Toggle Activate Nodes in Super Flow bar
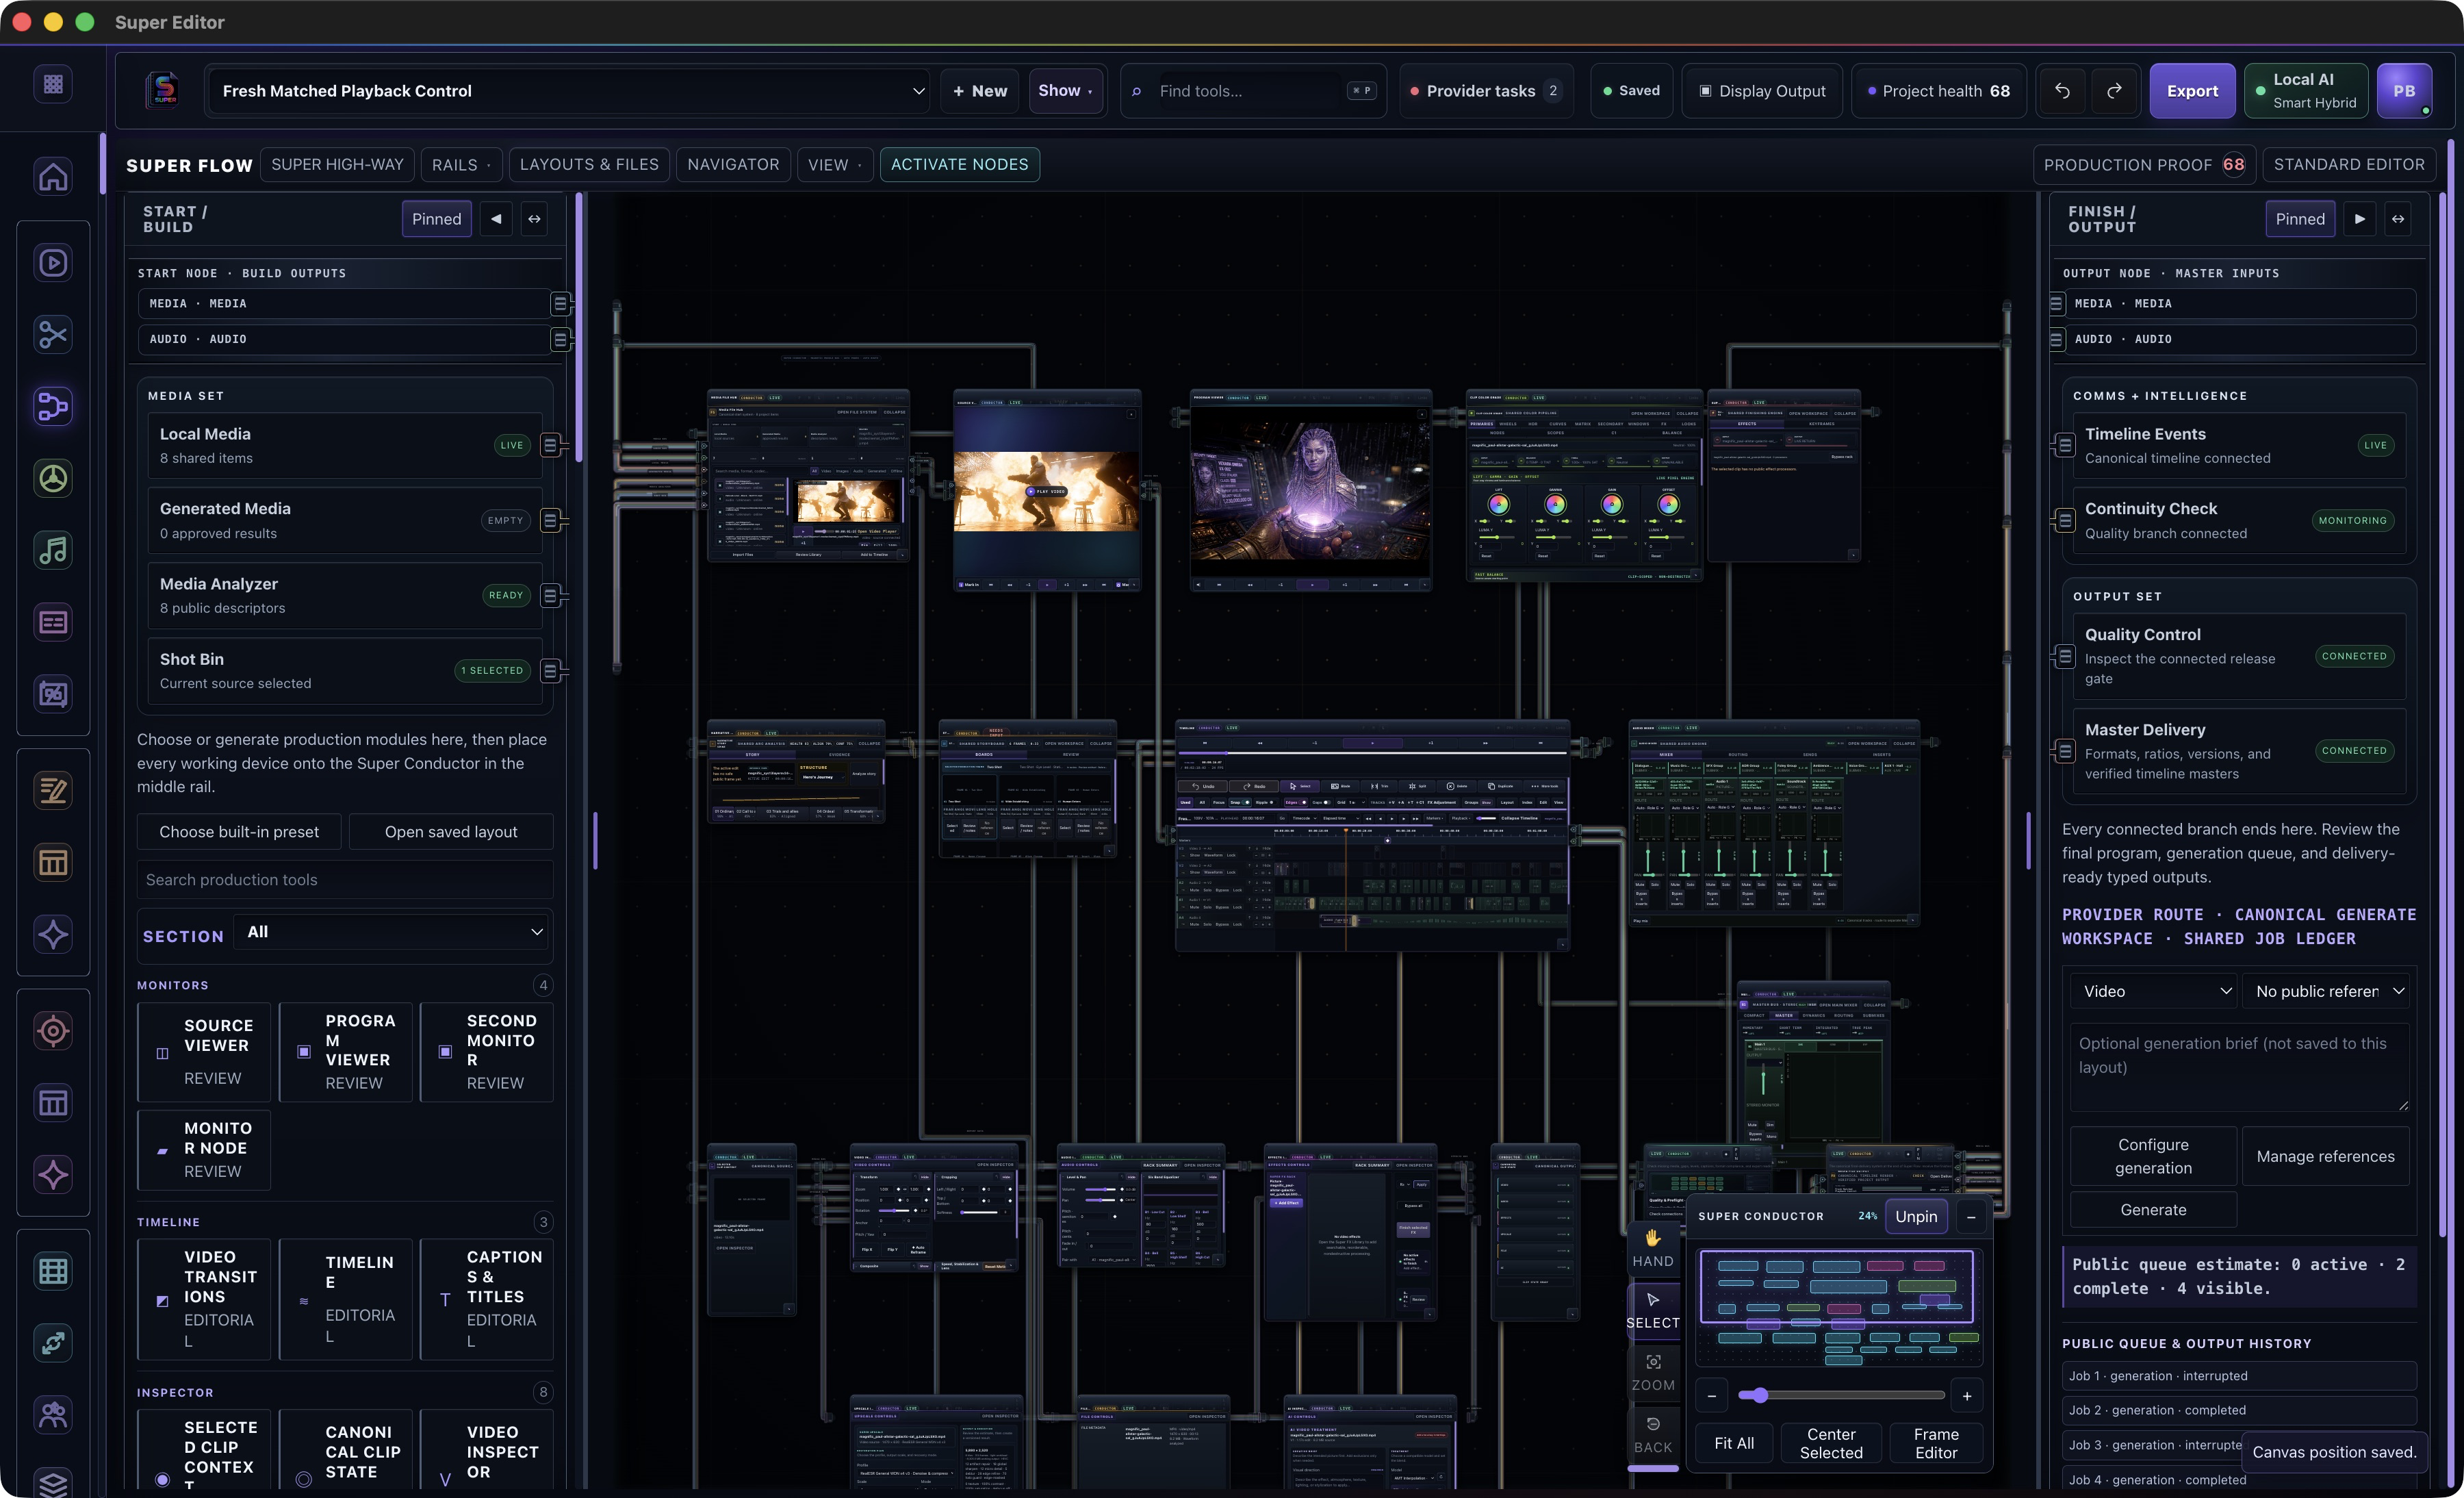Viewport: 2464px width, 1498px height. pos(959,164)
